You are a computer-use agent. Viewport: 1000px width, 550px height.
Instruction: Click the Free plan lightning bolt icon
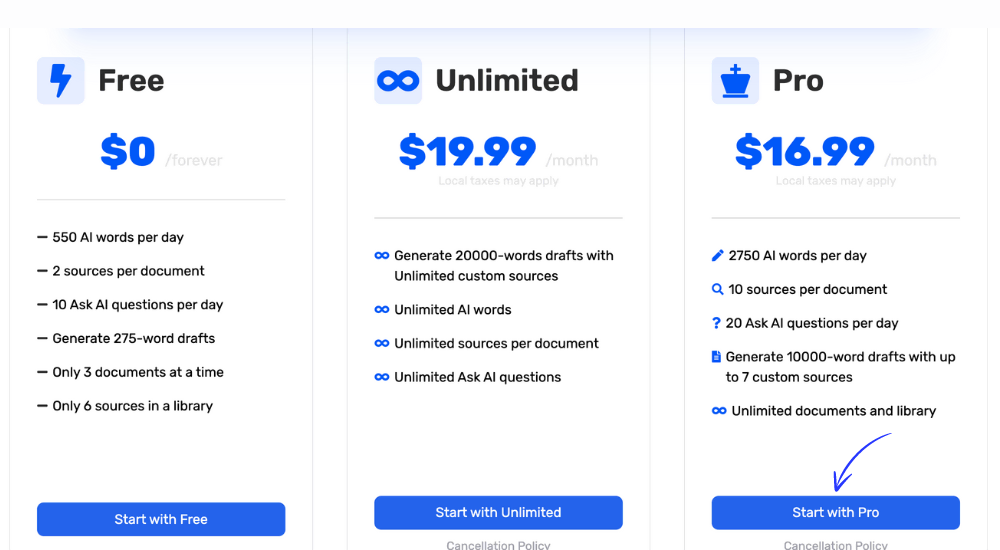click(61, 80)
